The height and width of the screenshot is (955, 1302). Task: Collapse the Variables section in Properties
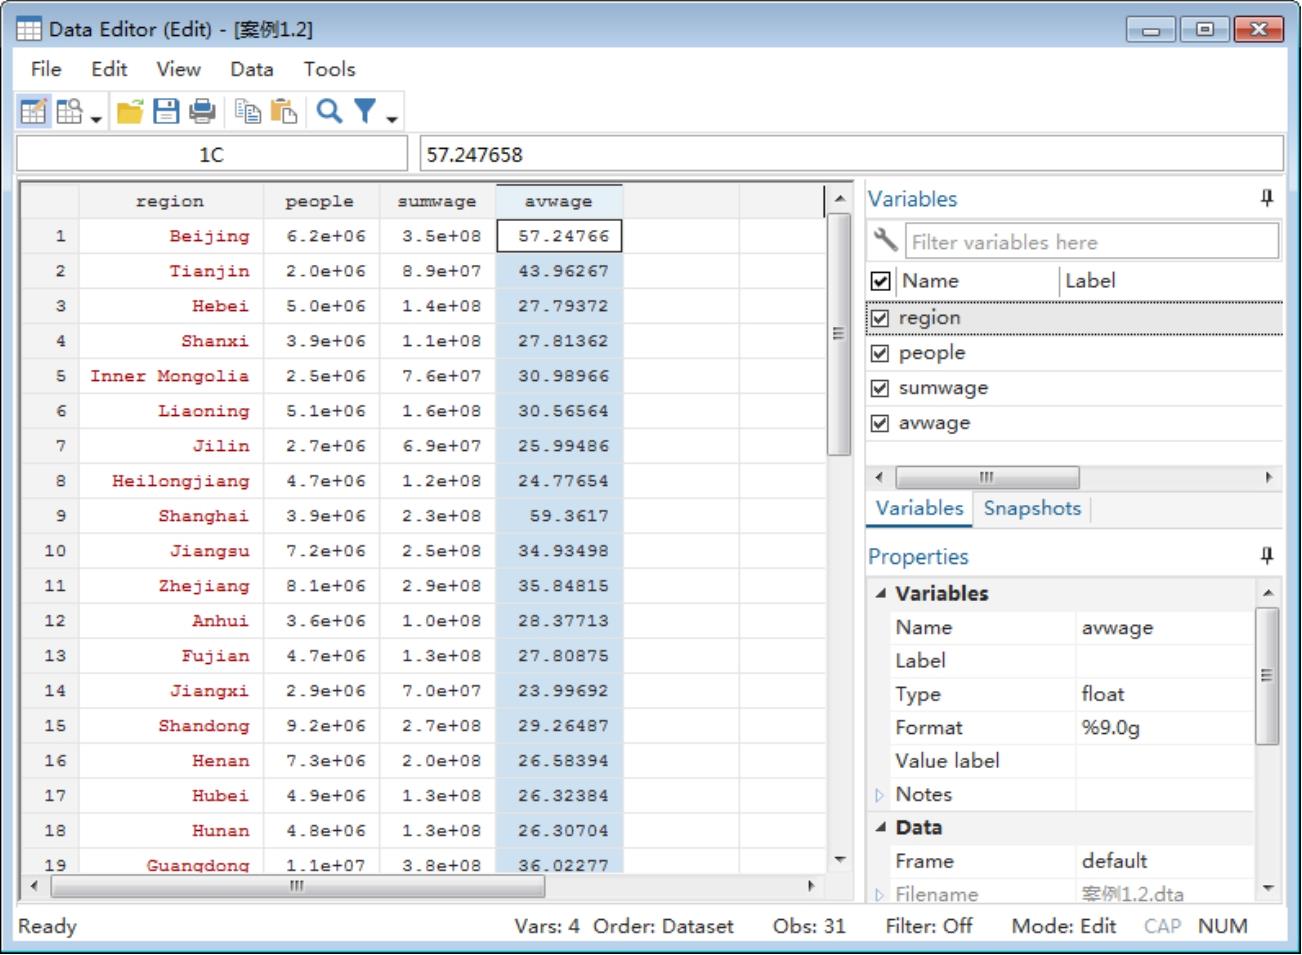click(881, 593)
